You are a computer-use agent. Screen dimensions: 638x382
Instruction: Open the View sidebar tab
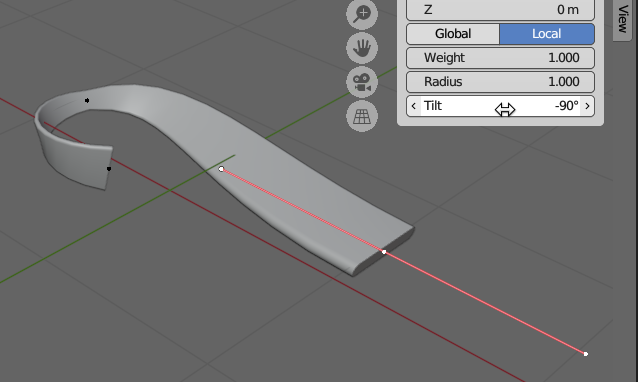coord(623,20)
